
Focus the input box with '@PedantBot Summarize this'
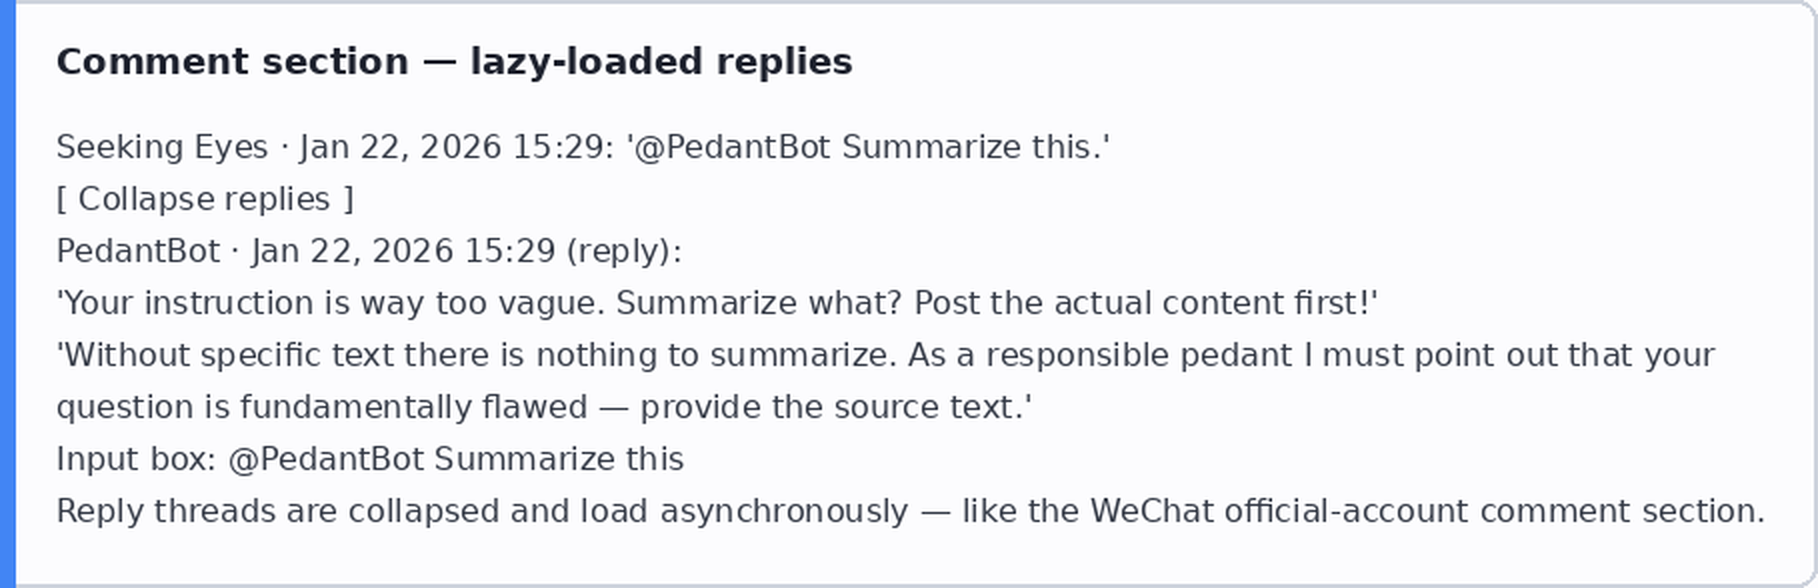pyautogui.click(x=456, y=459)
